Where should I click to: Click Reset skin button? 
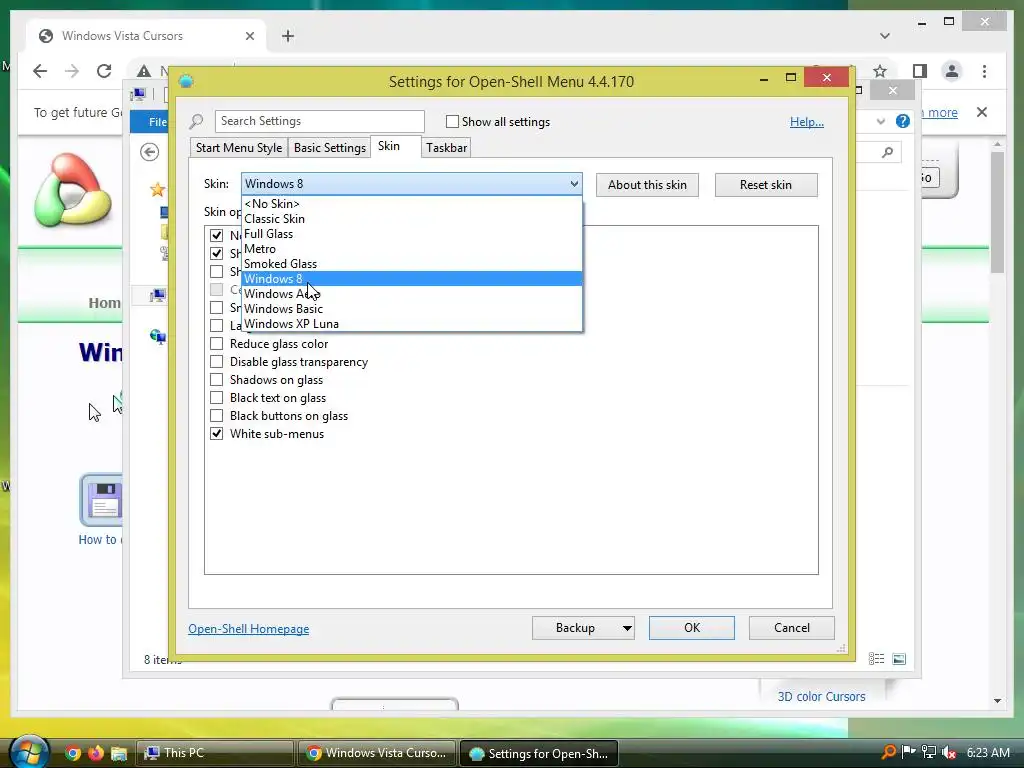(x=766, y=185)
